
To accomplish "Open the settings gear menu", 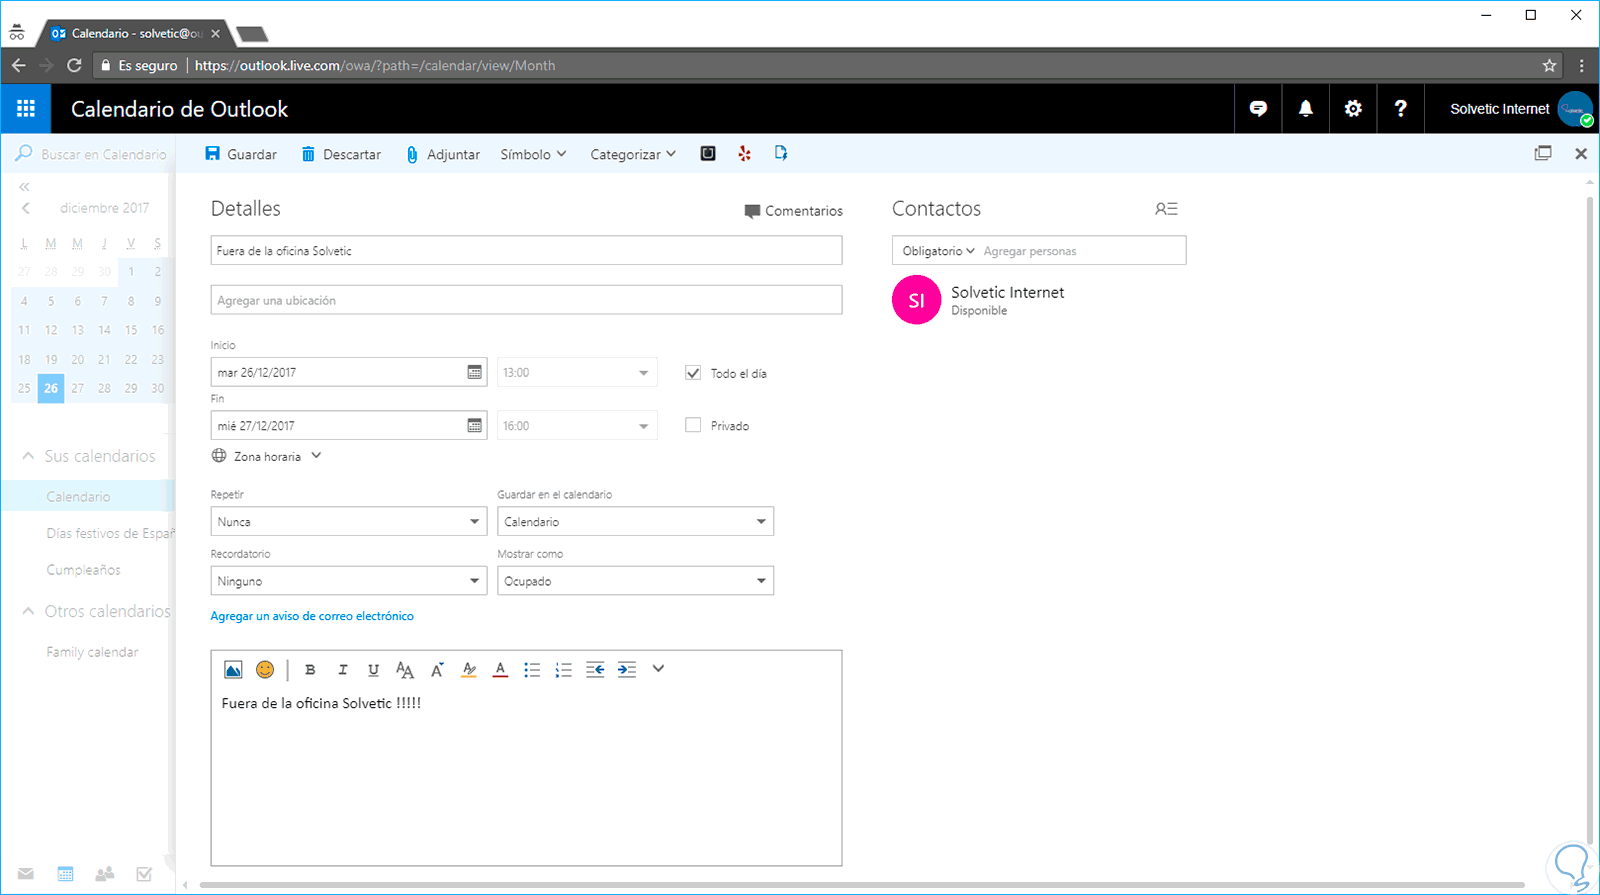I will tap(1353, 109).
